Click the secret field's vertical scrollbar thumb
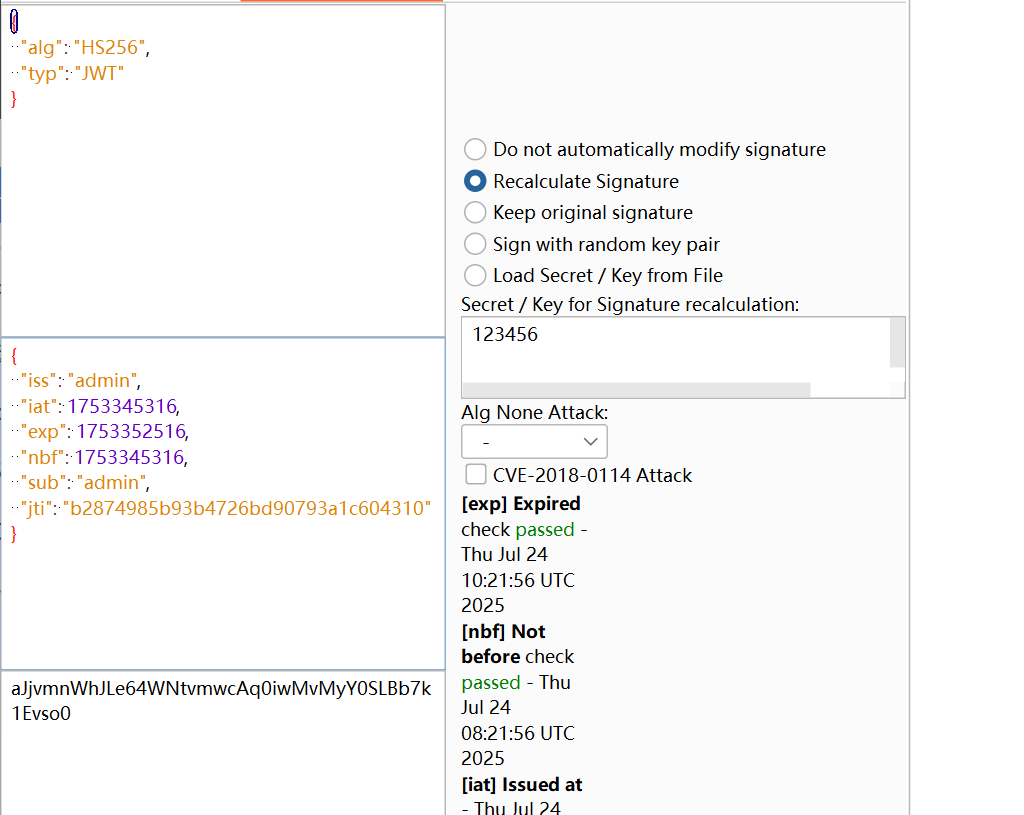Image resolution: width=1024 pixels, height=815 pixels. coord(897,342)
